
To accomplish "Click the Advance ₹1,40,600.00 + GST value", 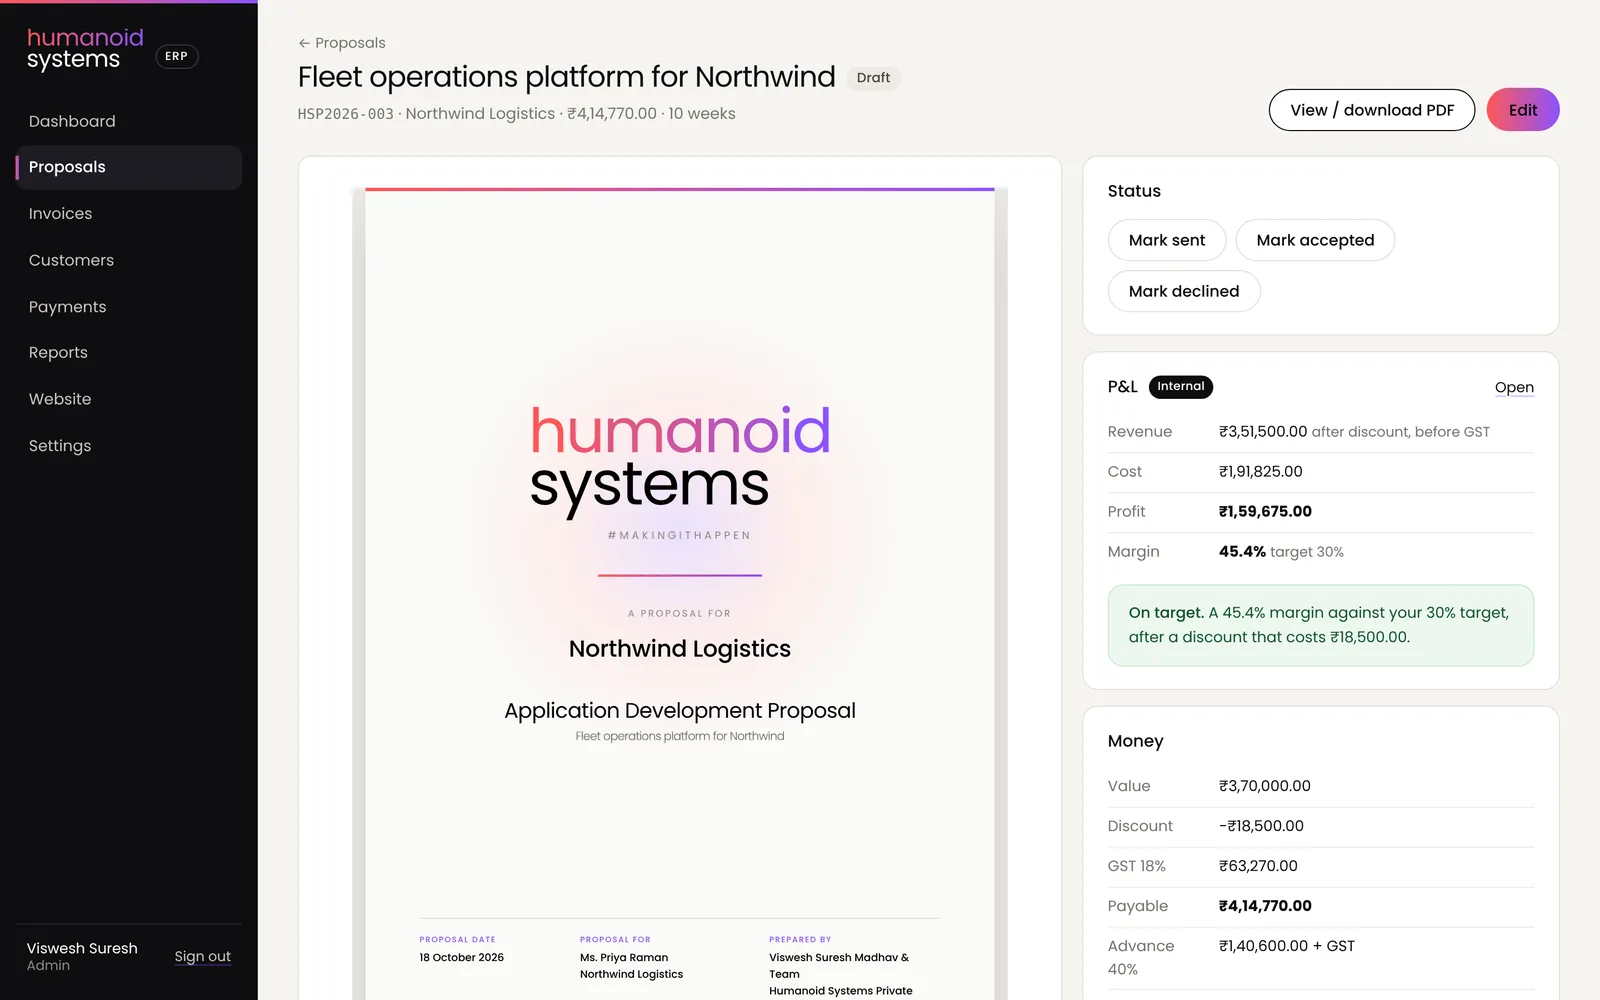I will pyautogui.click(x=1287, y=946).
